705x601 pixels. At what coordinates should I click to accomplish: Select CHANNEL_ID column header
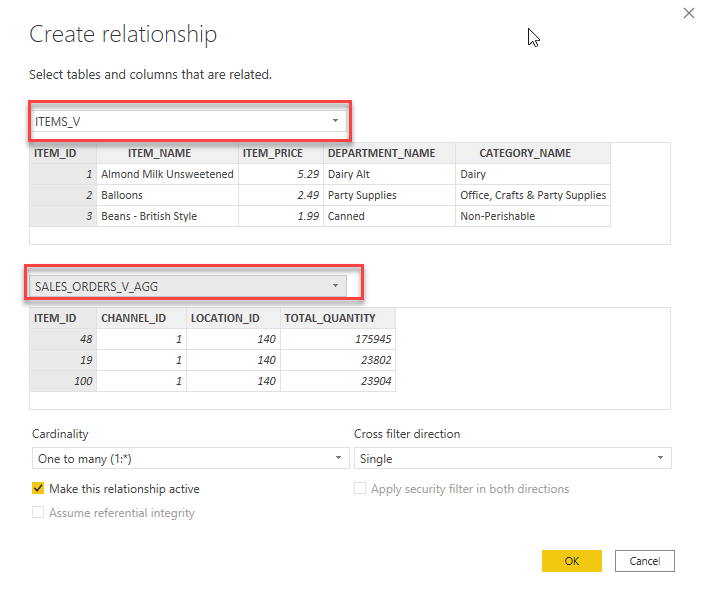(x=131, y=318)
